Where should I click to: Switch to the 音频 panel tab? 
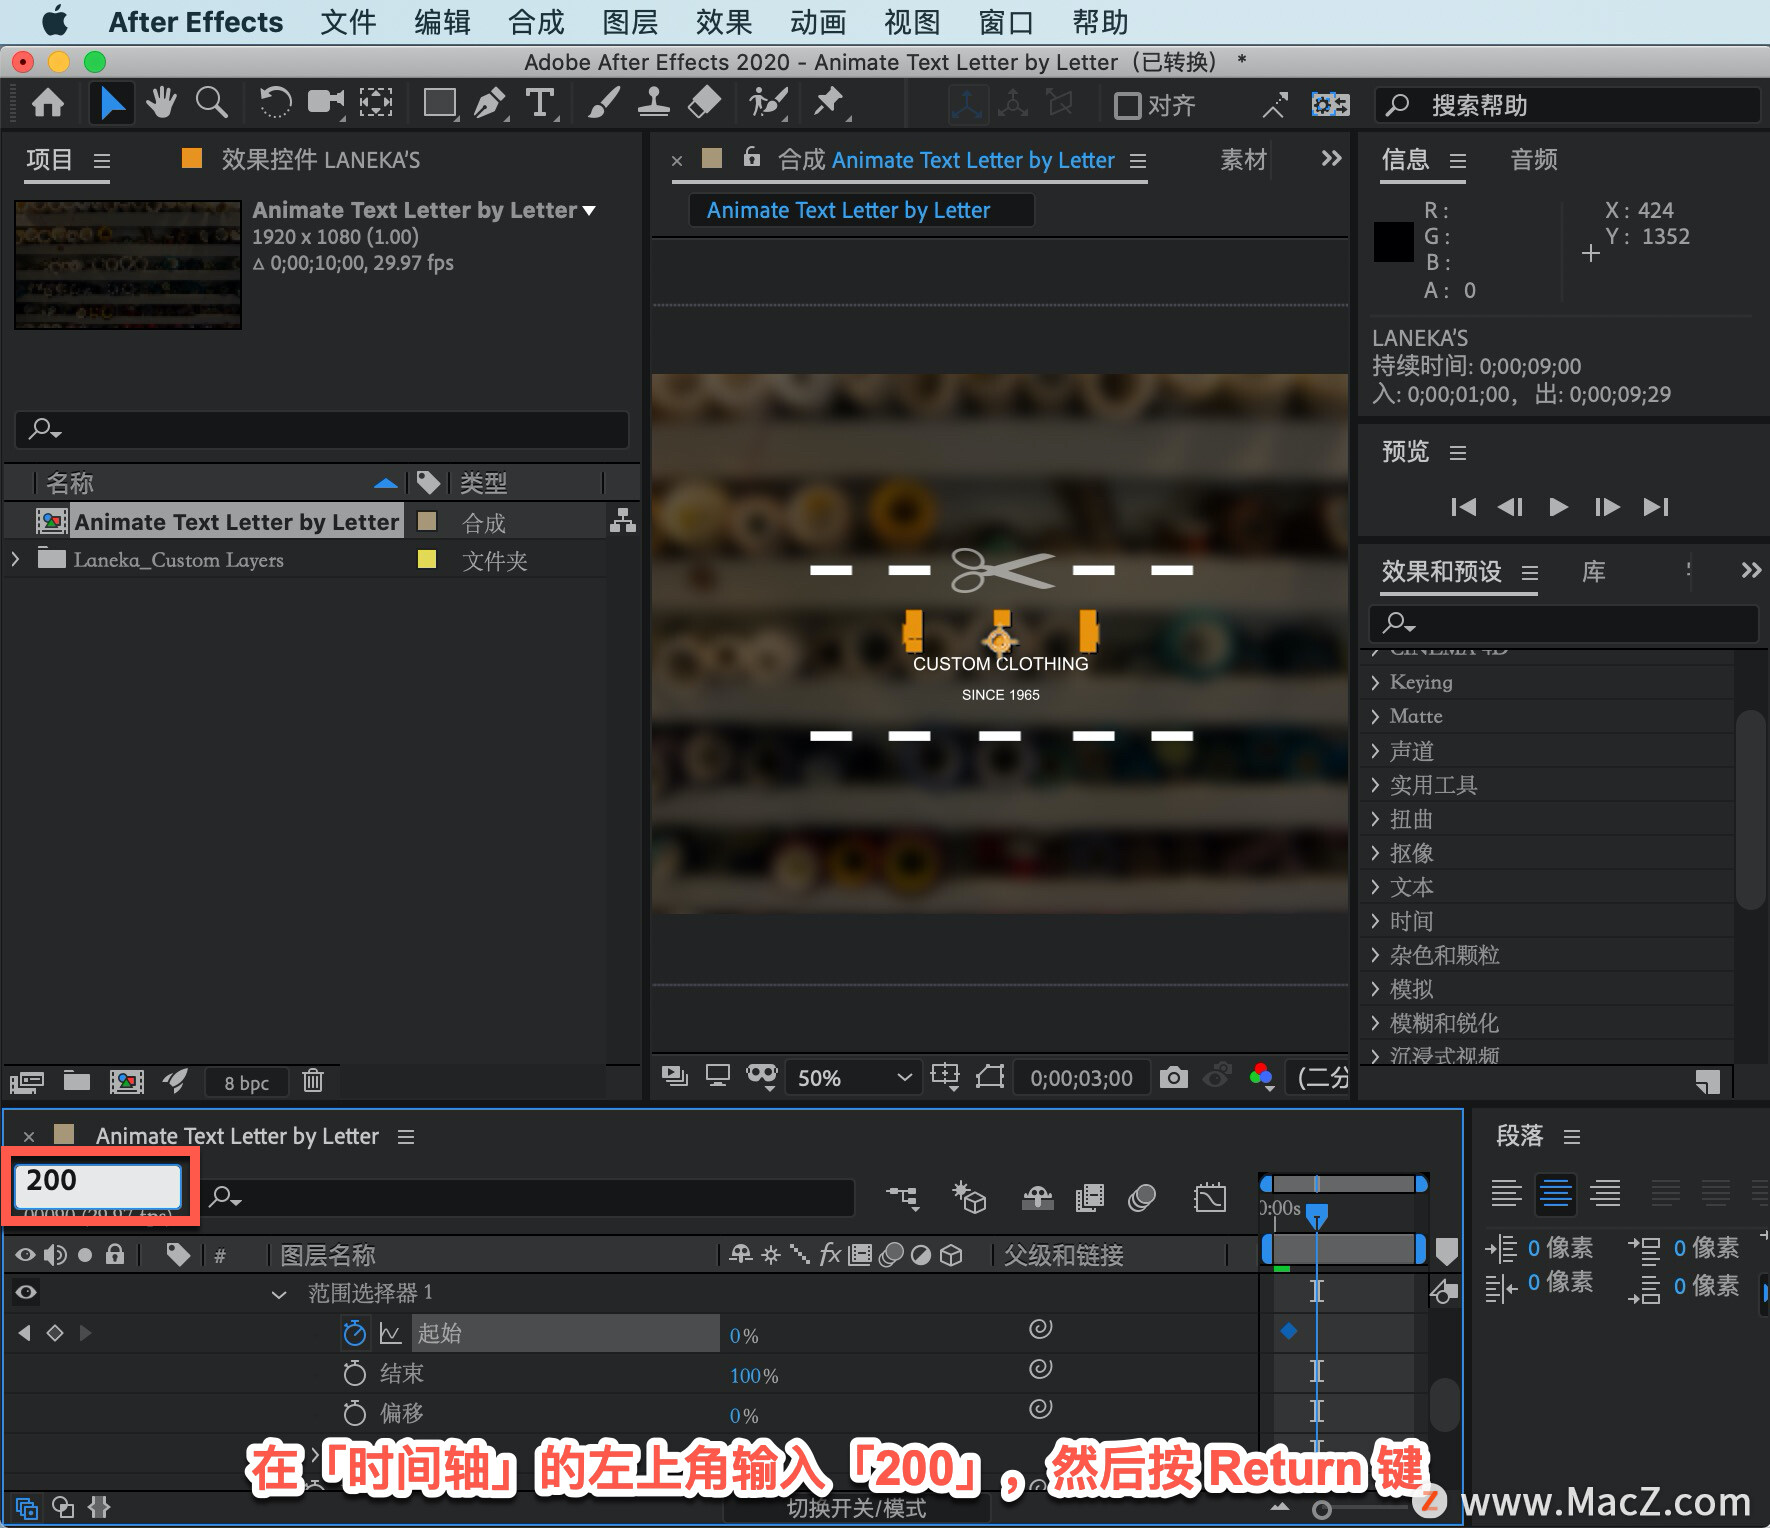coord(1534,160)
